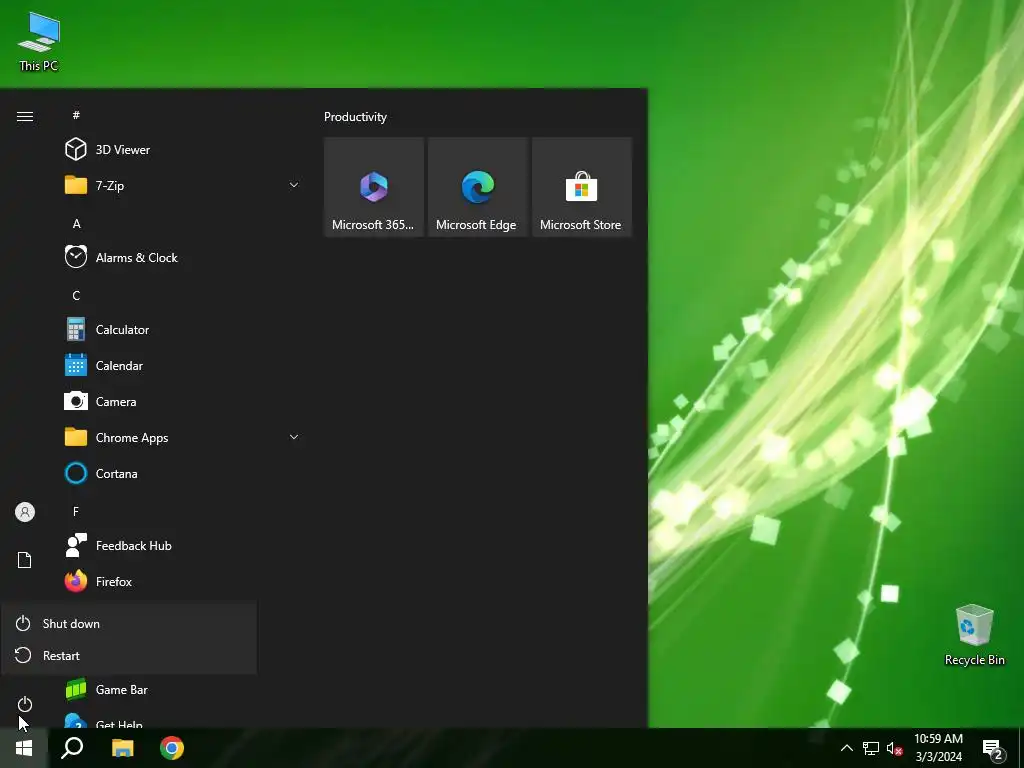Click the letter A section header
The width and height of the screenshot is (1024, 768).
(x=76, y=223)
